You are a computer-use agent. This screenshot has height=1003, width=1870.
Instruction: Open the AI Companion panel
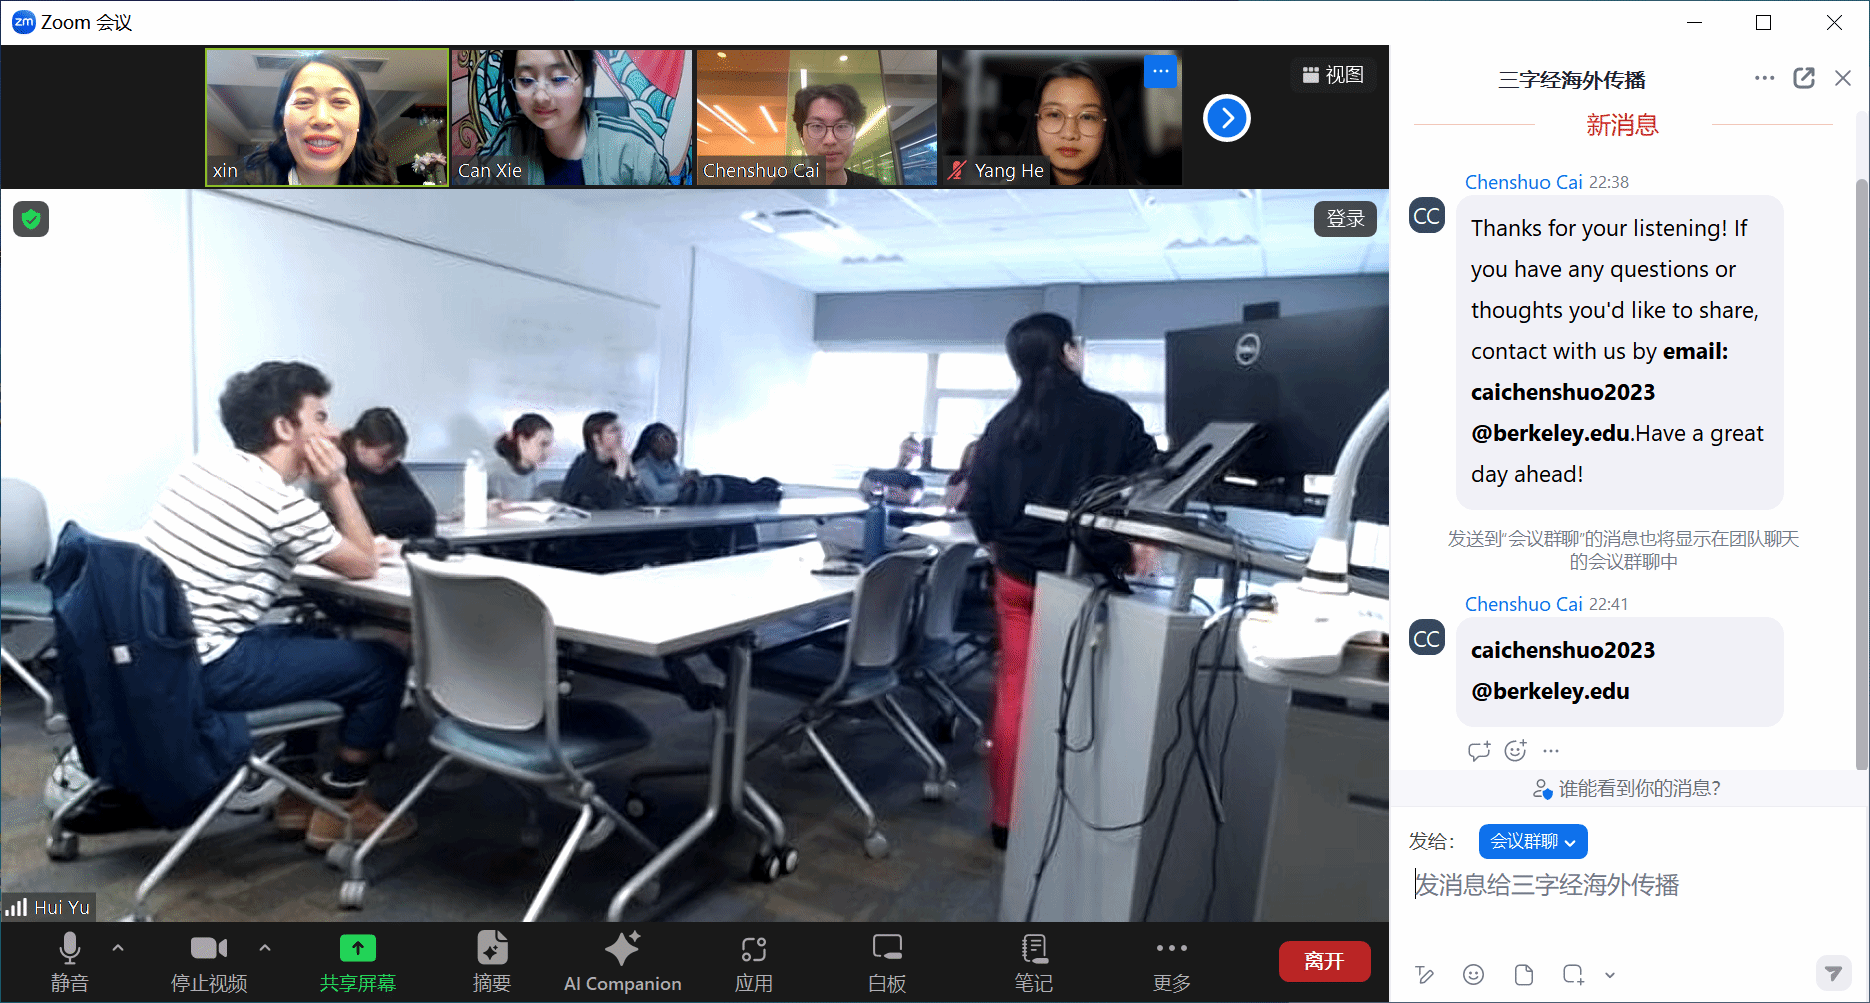click(622, 961)
